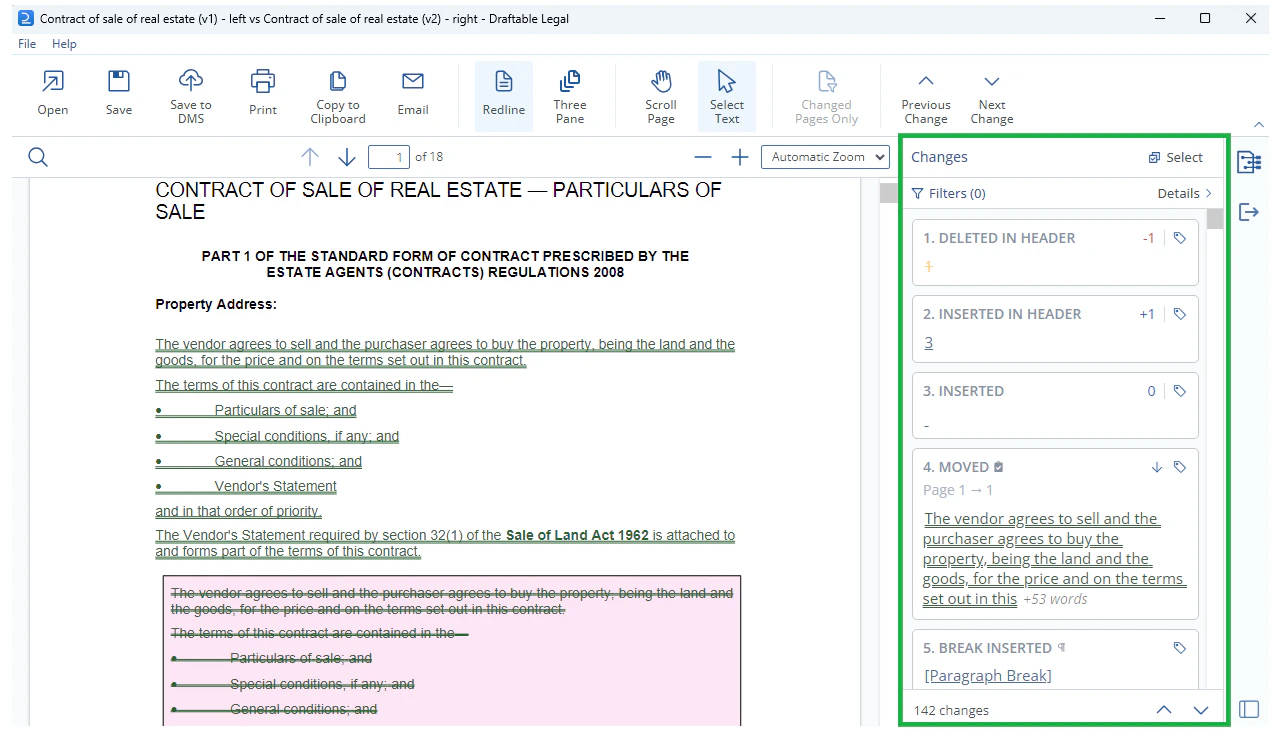Click the [Paragraph Break] link
This screenshot has height=731, width=1275.
987,676
